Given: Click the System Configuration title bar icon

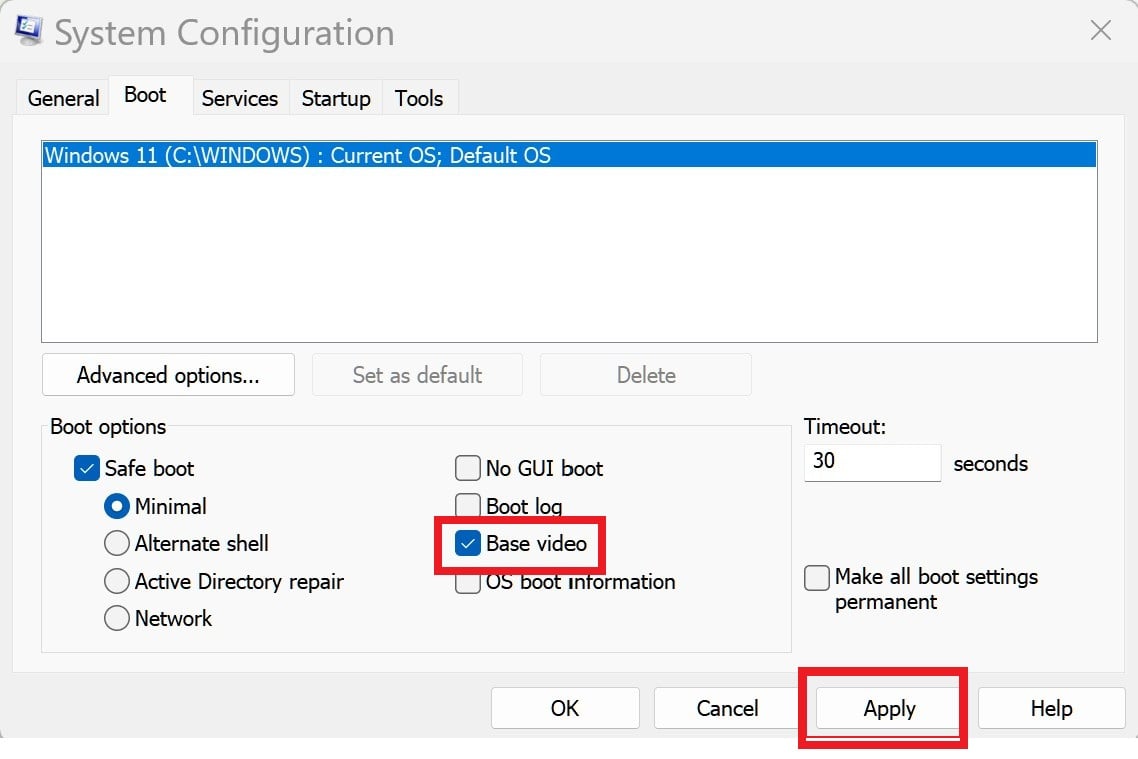Looking at the screenshot, I should point(28,31).
